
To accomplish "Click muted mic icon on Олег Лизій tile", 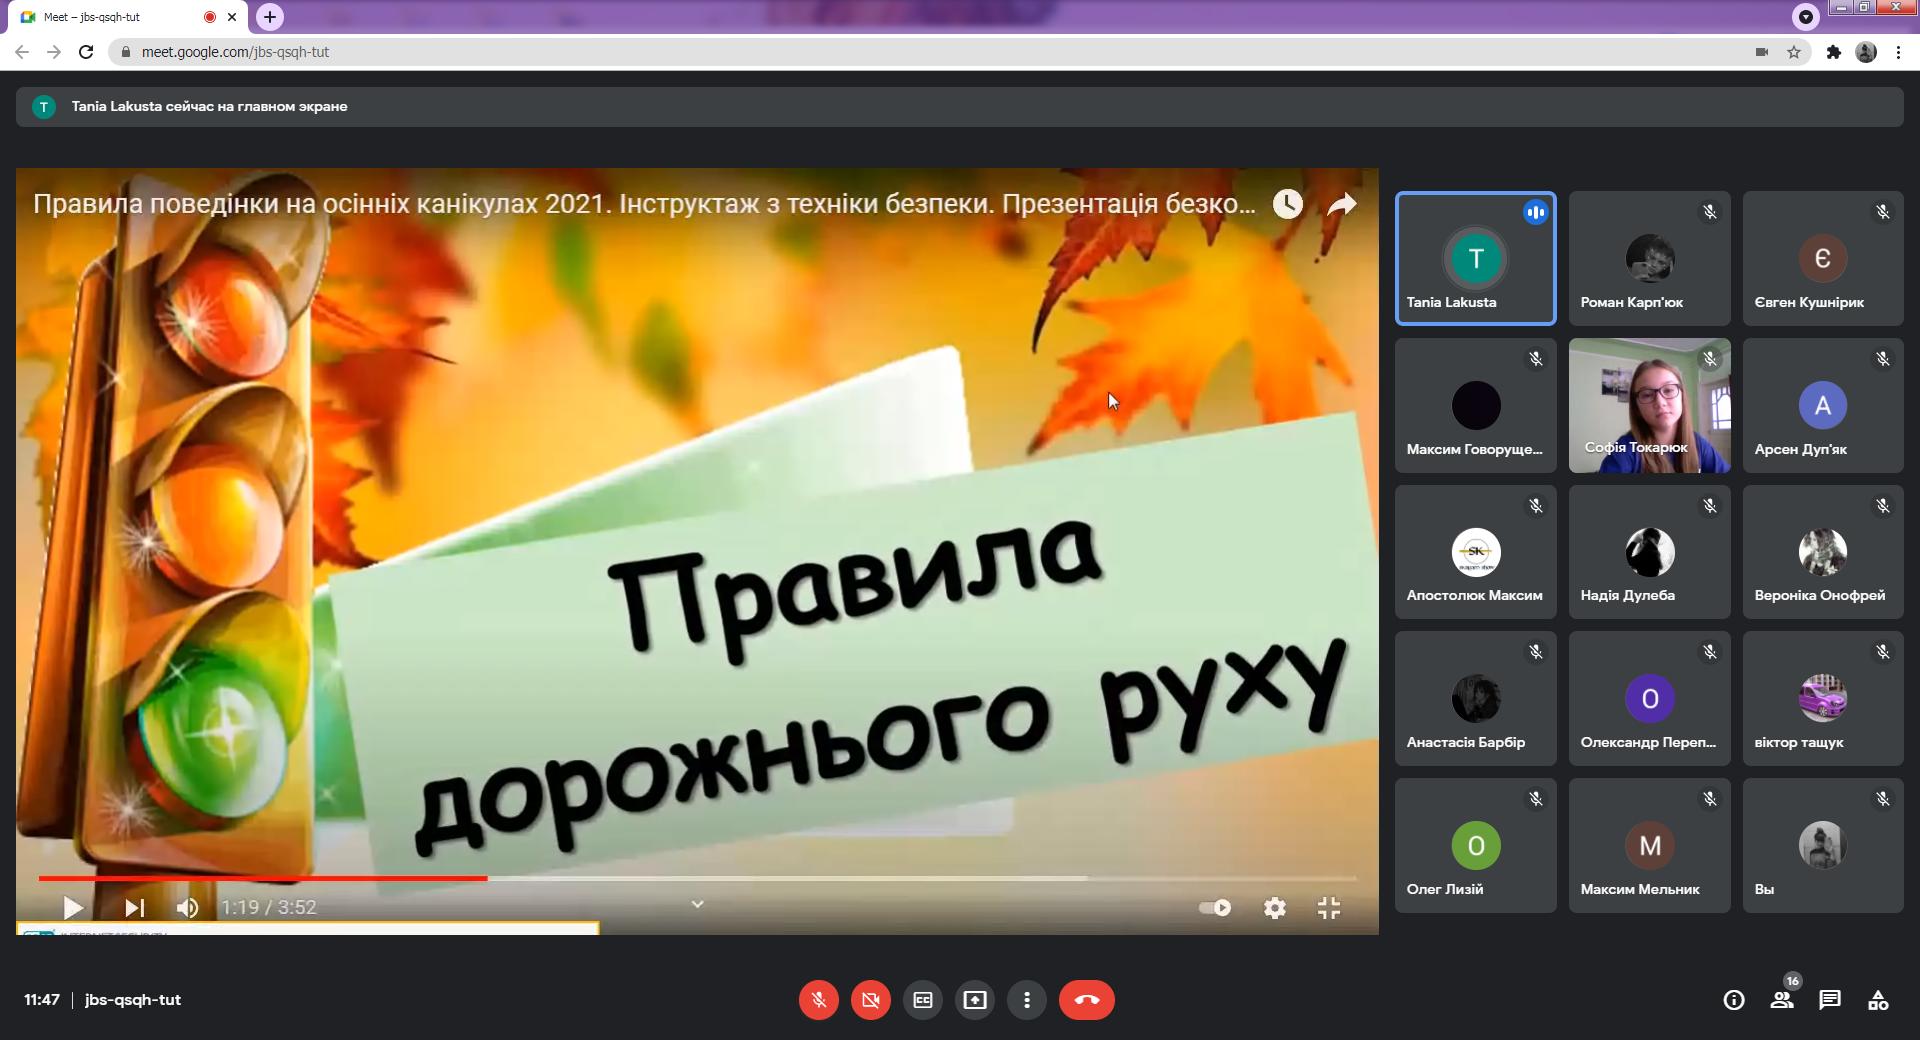I will click(x=1536, y=799).
